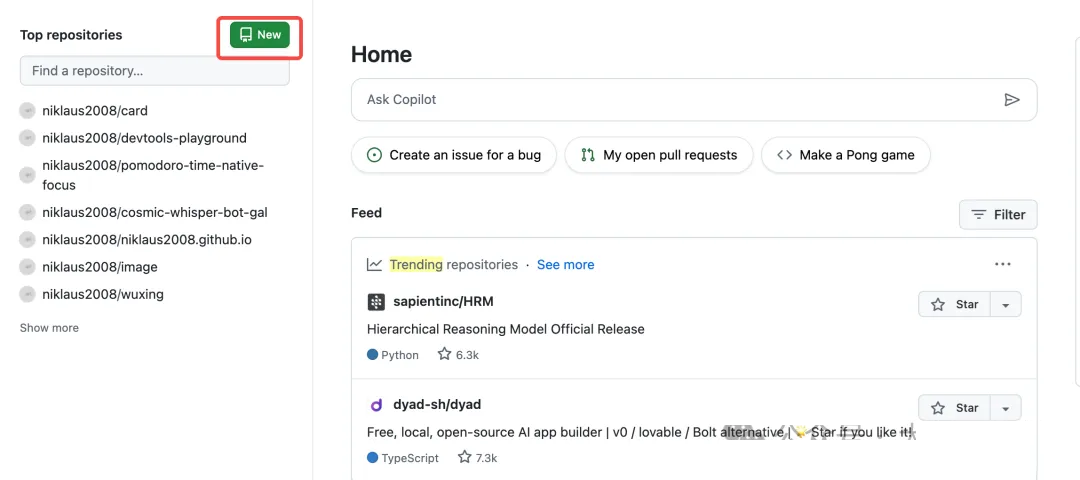Image resolution: width=1080 pixels, height=480 pixels.
Task: Open star list dropdown for sapientinc/HRM
Action: tap(1006, 304)
